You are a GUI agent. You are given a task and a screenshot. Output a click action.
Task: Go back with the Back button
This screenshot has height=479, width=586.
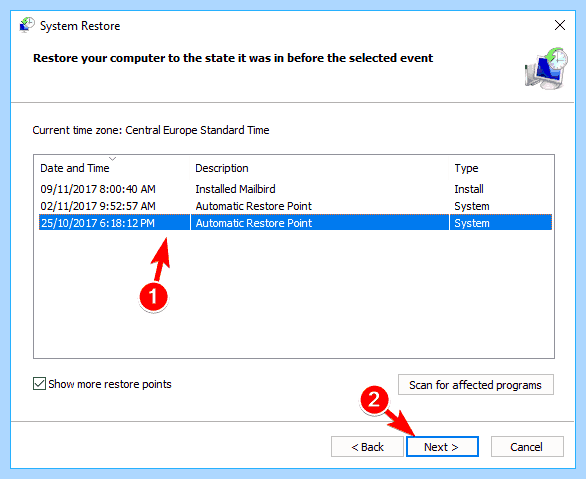367,446
